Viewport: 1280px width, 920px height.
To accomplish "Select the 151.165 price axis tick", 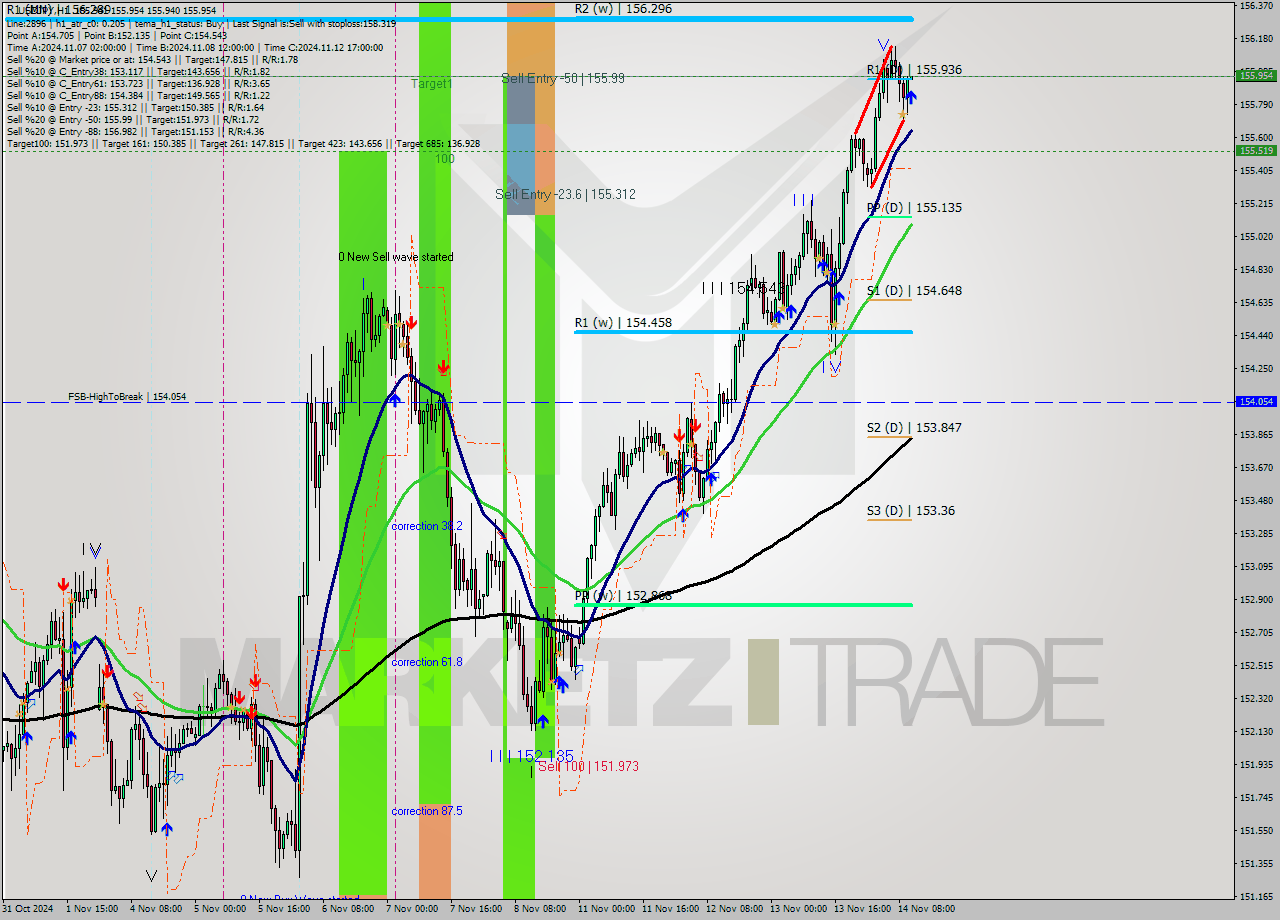I will 1256,897.
